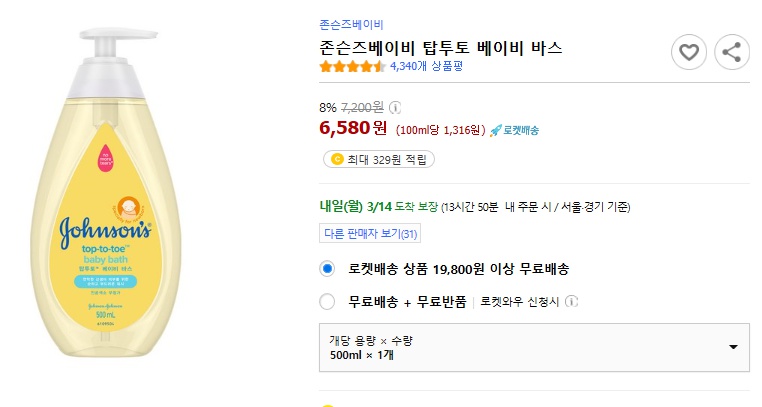Screen dimensions: 762x407
Task: Click the red 6,580원 sale price
Action: pos(353,128)
